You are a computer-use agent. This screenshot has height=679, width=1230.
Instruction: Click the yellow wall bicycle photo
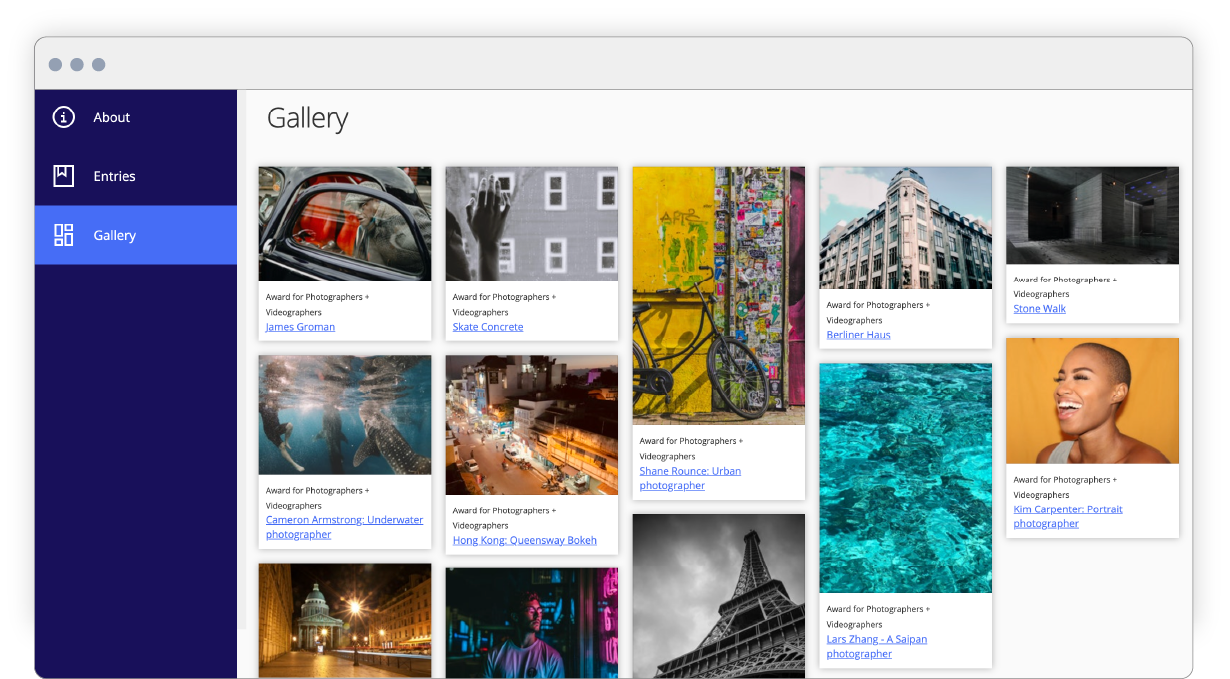click(718, 295)
